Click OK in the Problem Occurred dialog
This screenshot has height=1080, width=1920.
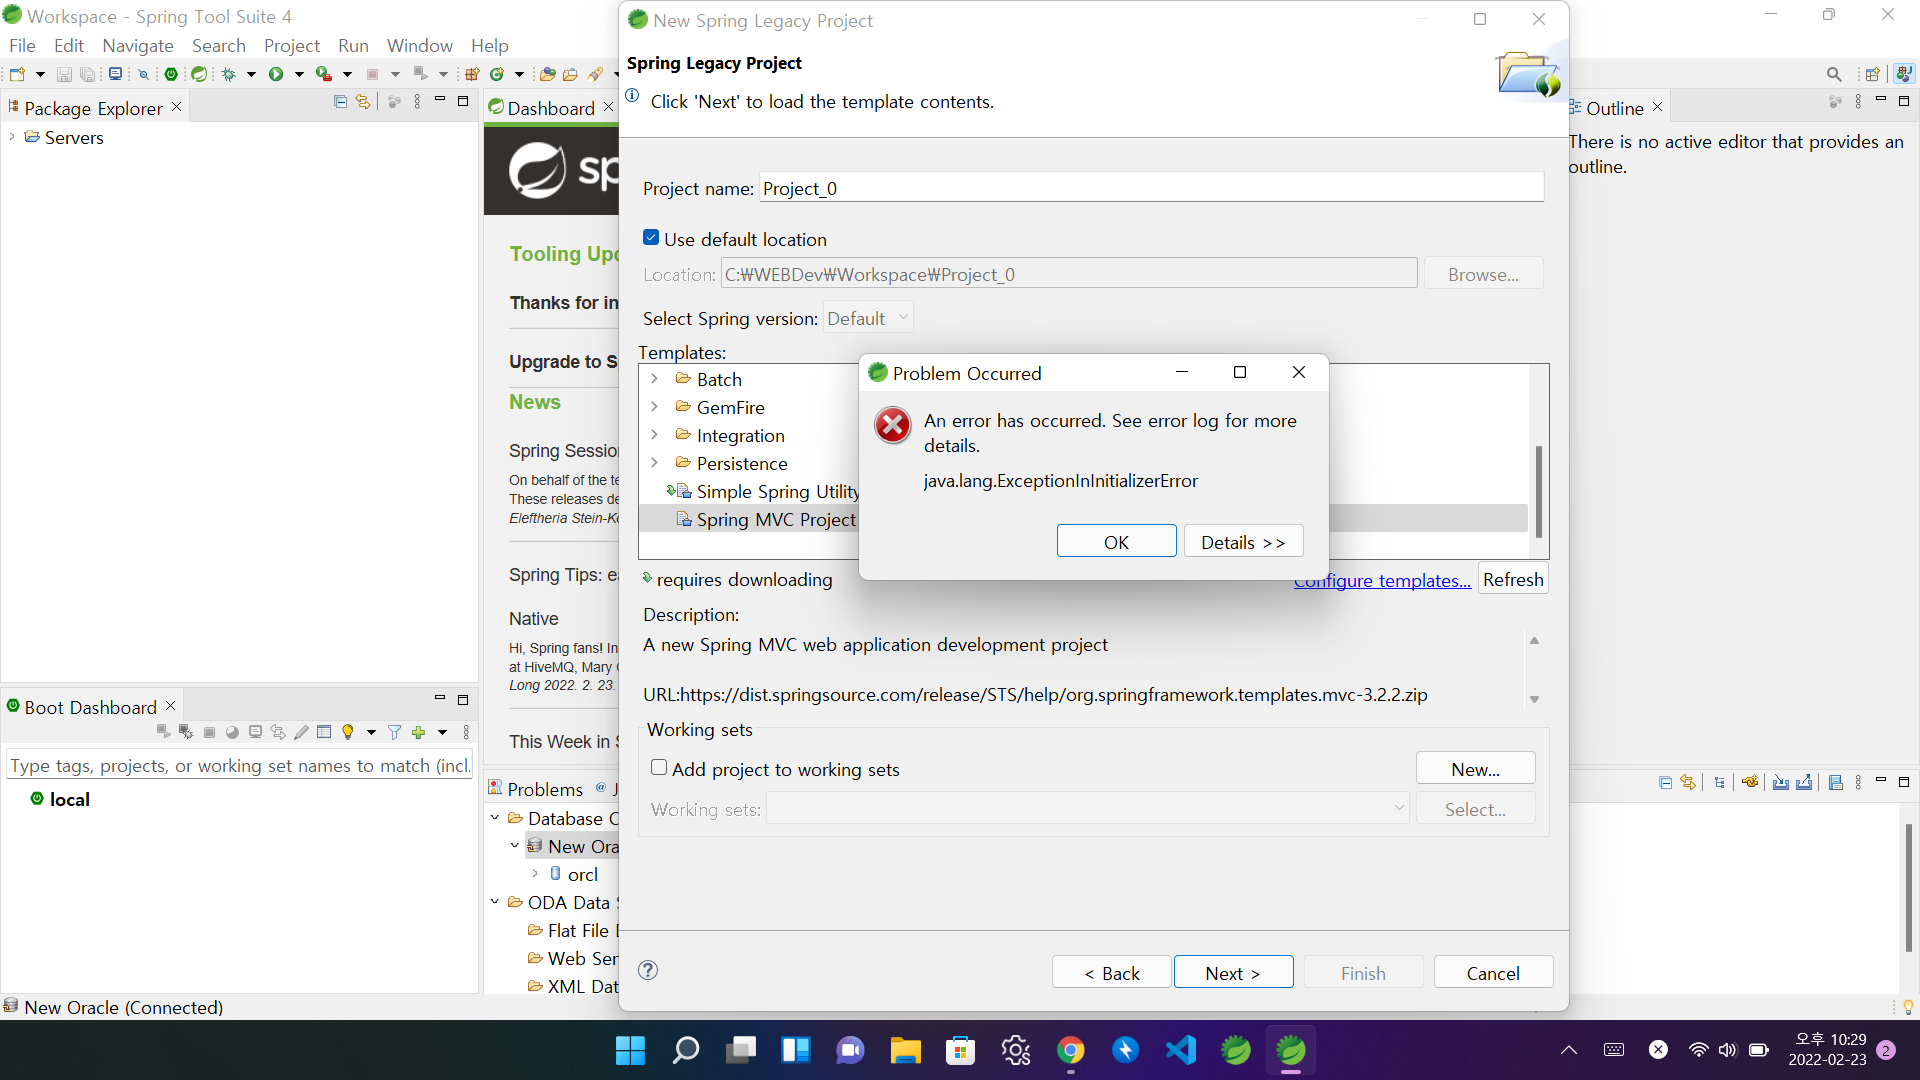tap(1116, 541)
